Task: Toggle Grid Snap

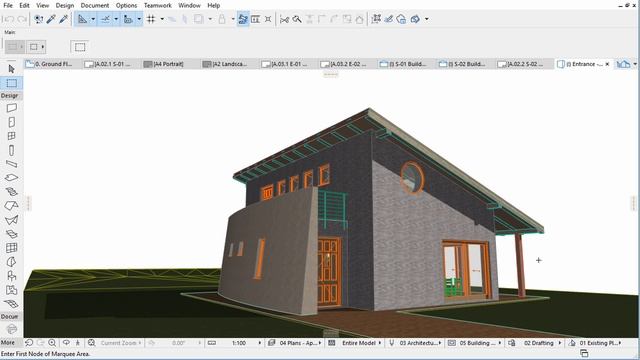Action: (x=151, y=19)
